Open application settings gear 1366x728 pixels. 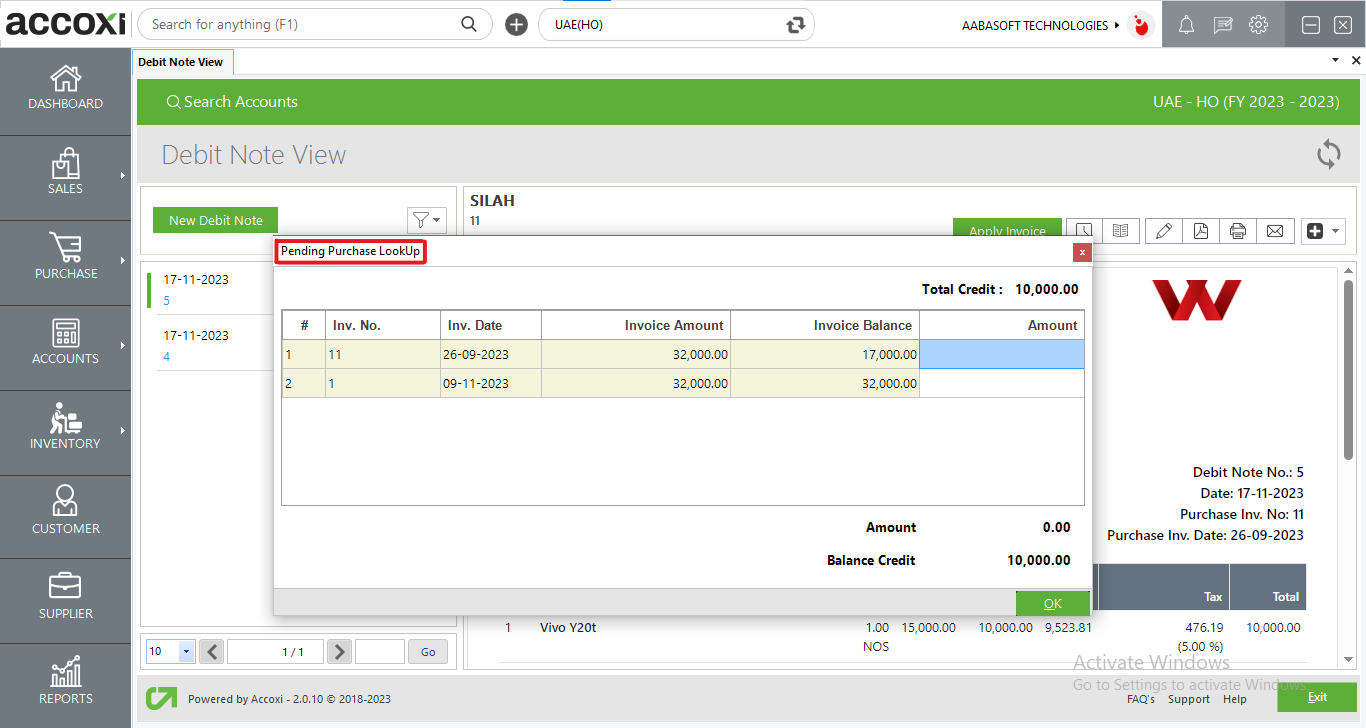(x=1258, y=24)
